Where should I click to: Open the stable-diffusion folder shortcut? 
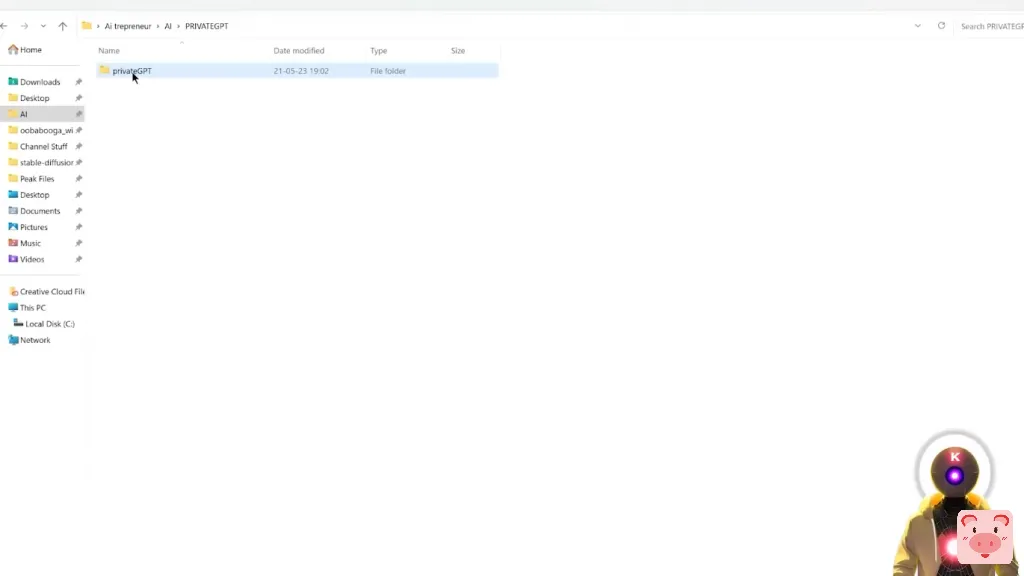coord(46,163)
